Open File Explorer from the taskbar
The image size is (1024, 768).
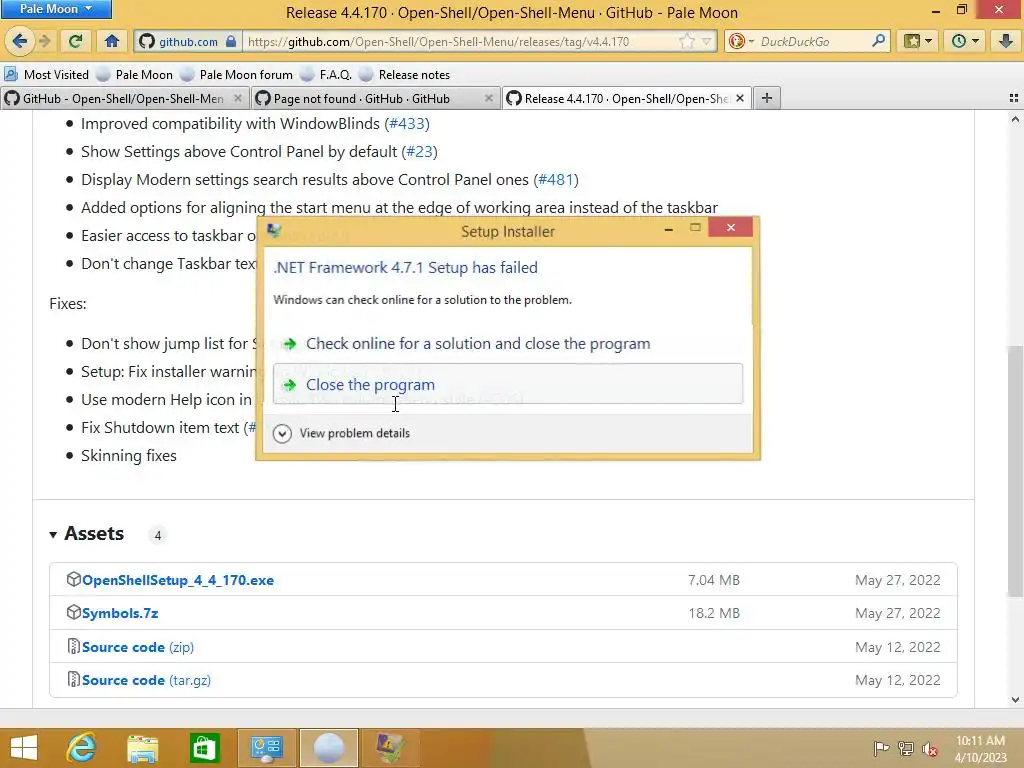coord(142,748)
